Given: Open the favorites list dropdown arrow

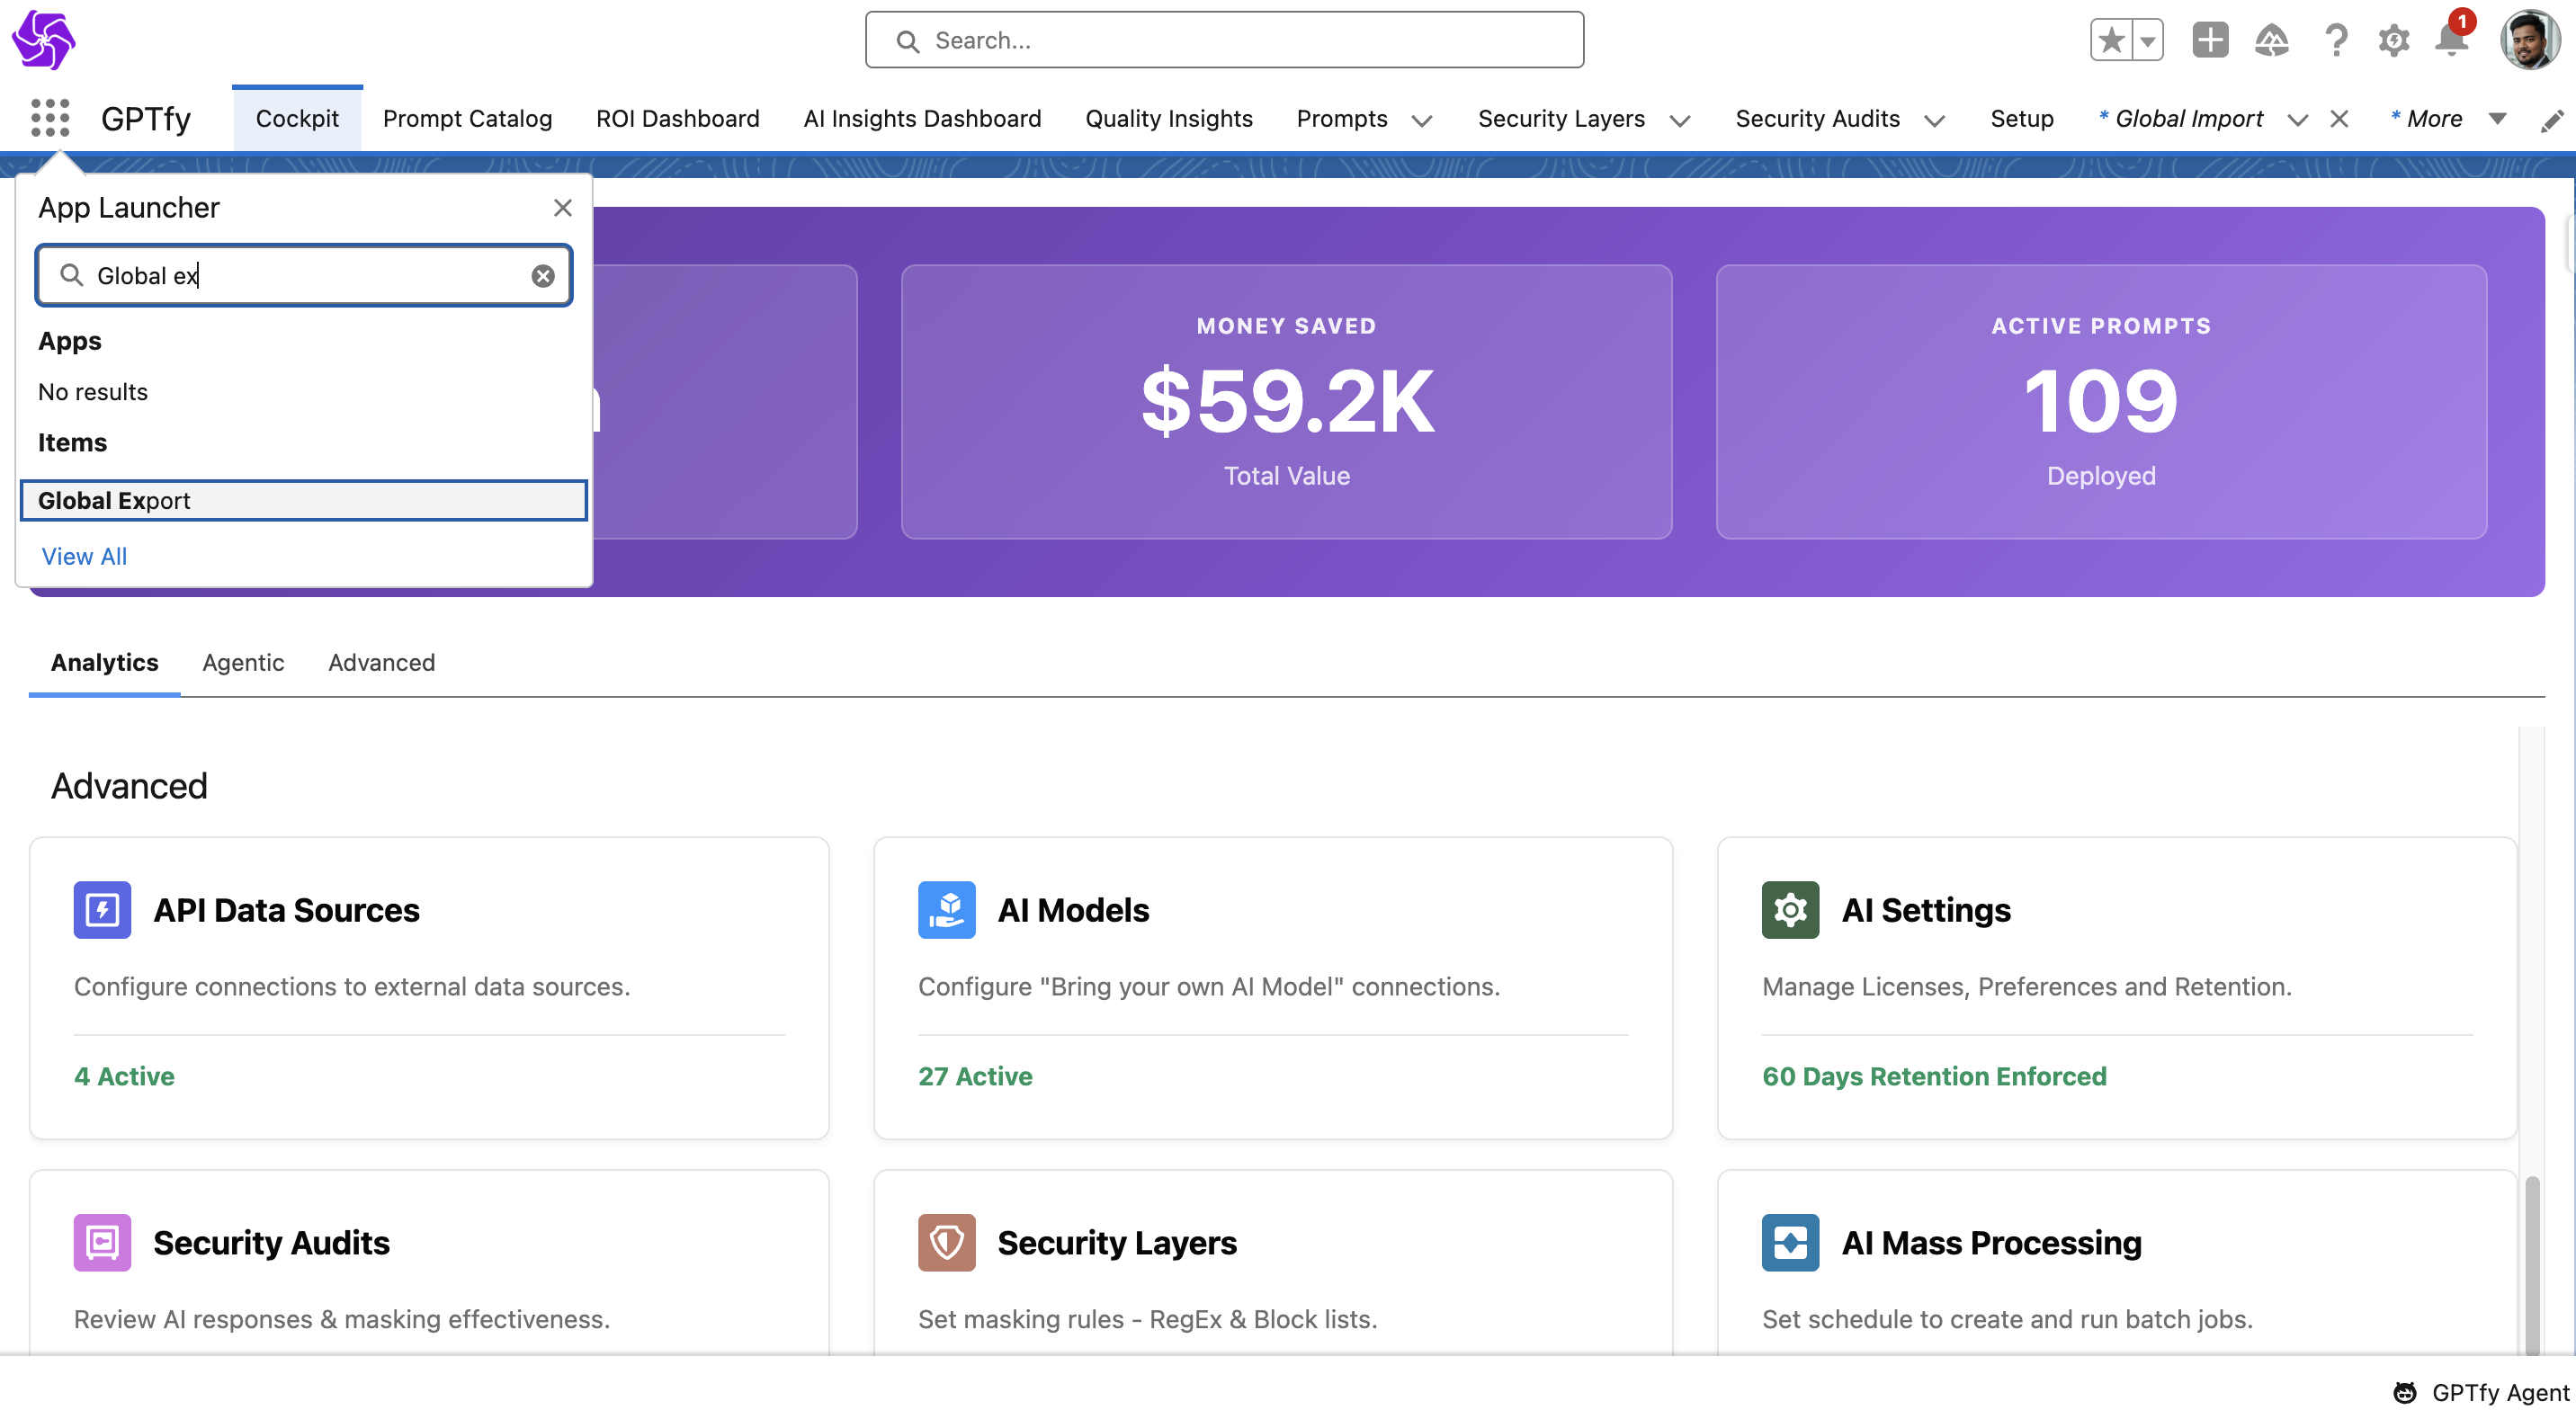Looking at the screenshot, I should point(2147,40).
